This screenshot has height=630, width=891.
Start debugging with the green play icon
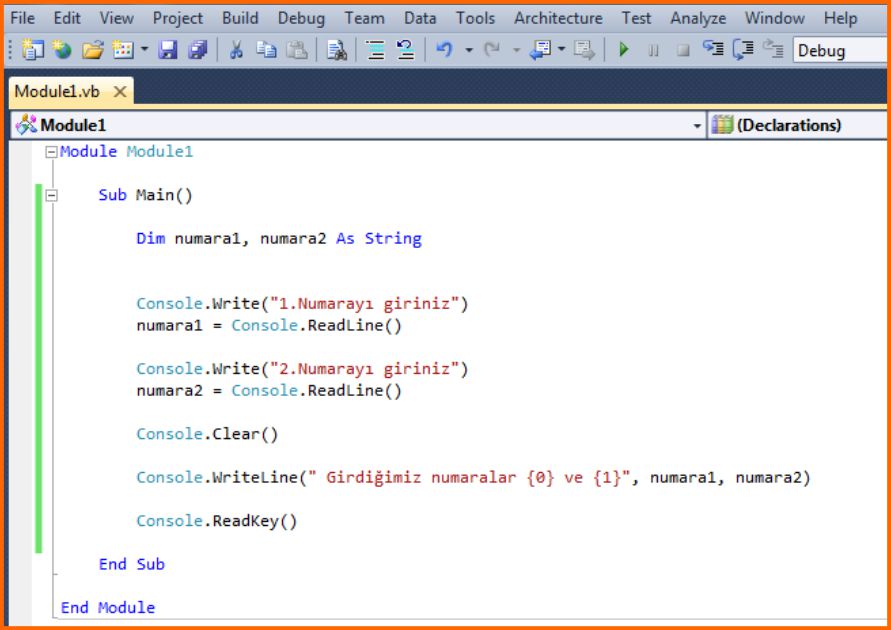[x=624, y=50]
